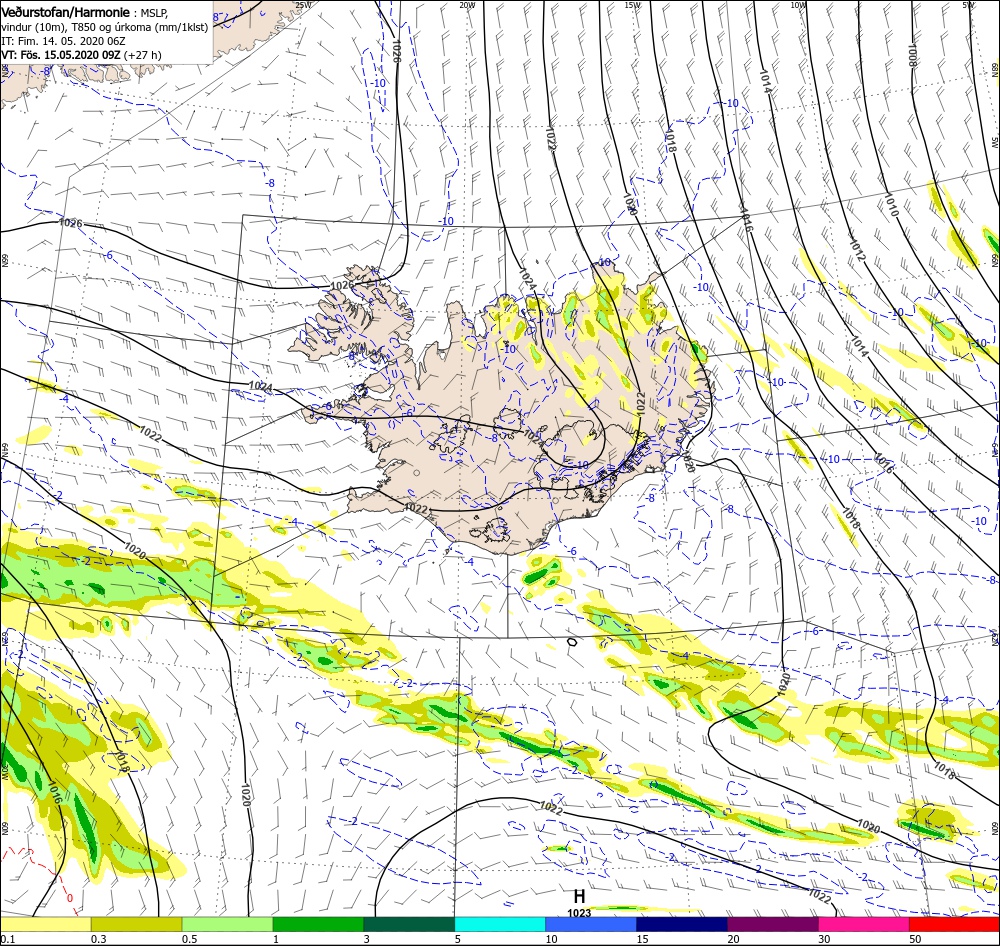This screenshot has height=946, width=1000.
Task: Click the 'IT: Fim. 14. 05. 2020 06Z' line
Action: 63,41
